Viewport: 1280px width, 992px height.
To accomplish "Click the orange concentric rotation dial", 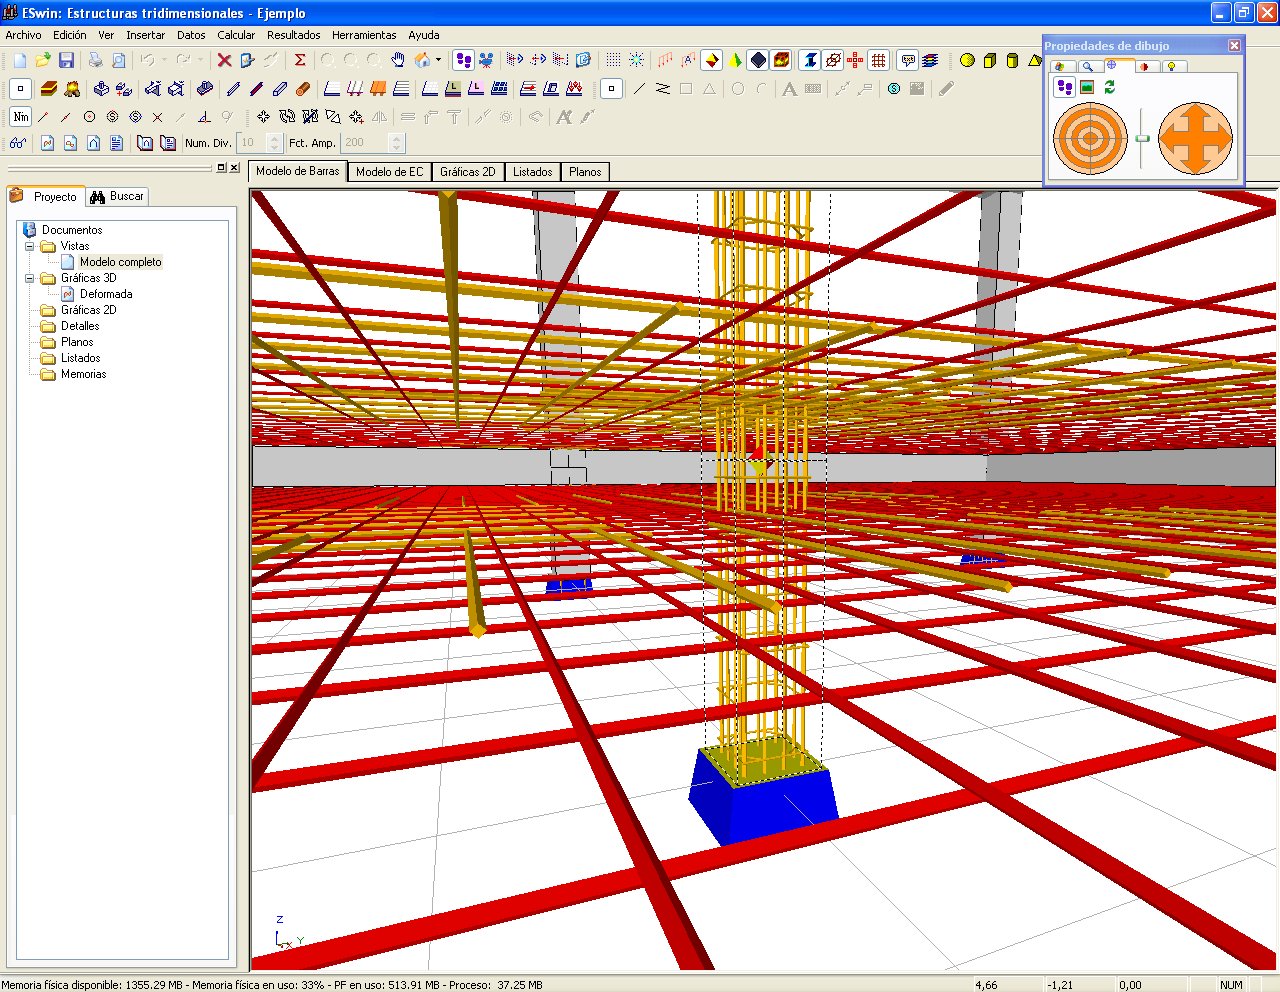I will coord(1090,138).
